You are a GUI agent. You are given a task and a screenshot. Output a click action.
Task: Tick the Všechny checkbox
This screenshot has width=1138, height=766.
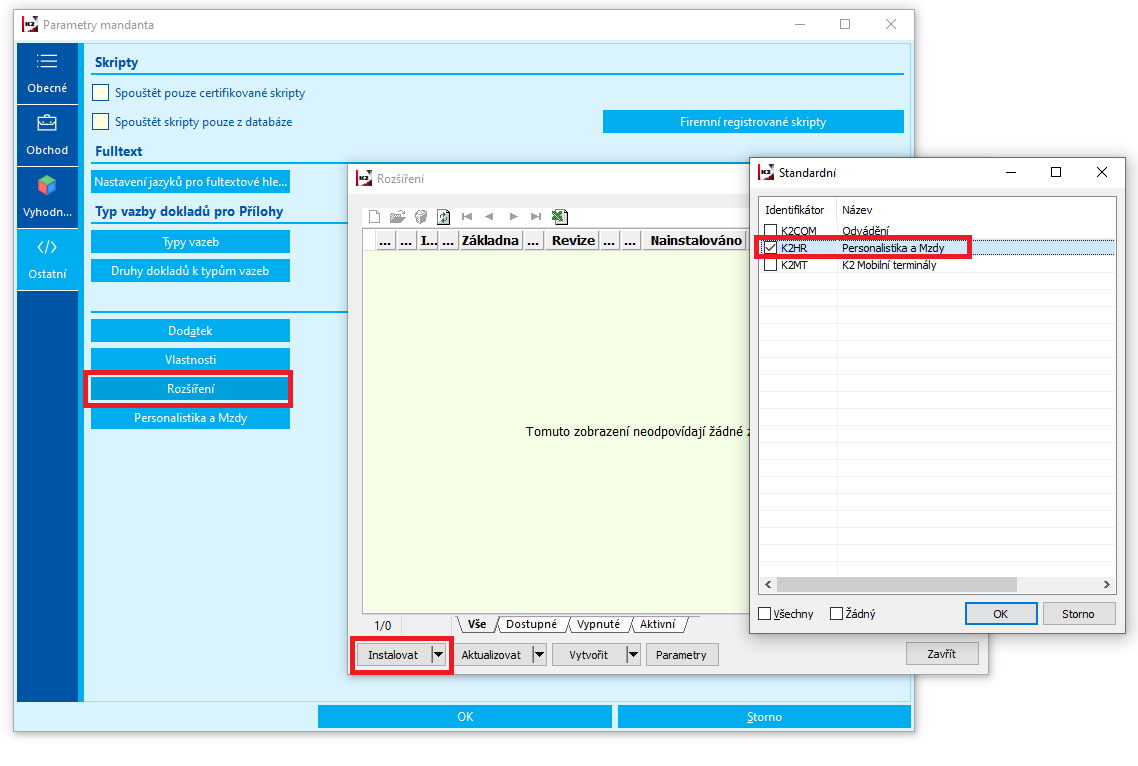point(764,614)
